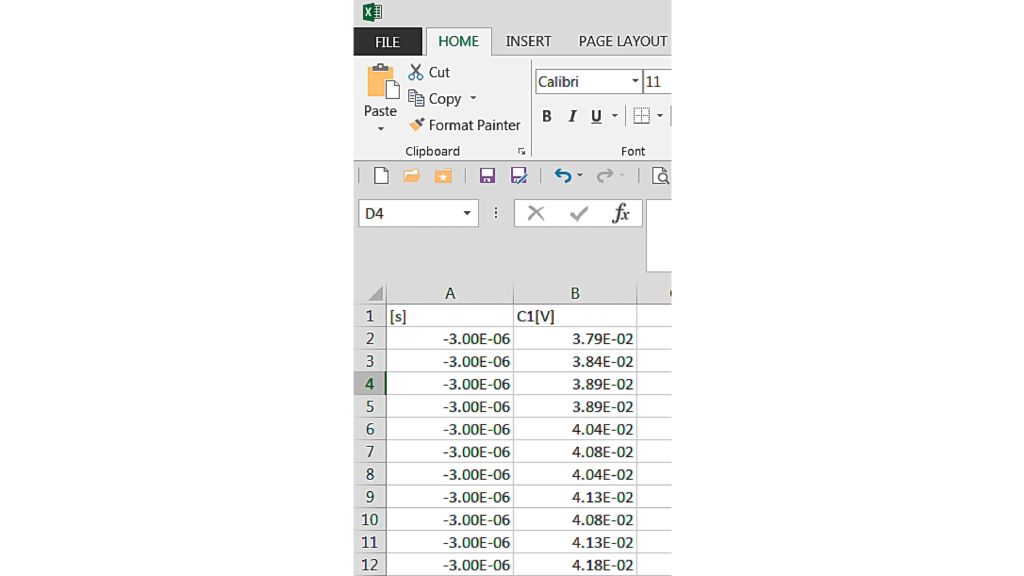1024x576 pixels.
Task: Click the Save As icon
Action: (518, 176)
